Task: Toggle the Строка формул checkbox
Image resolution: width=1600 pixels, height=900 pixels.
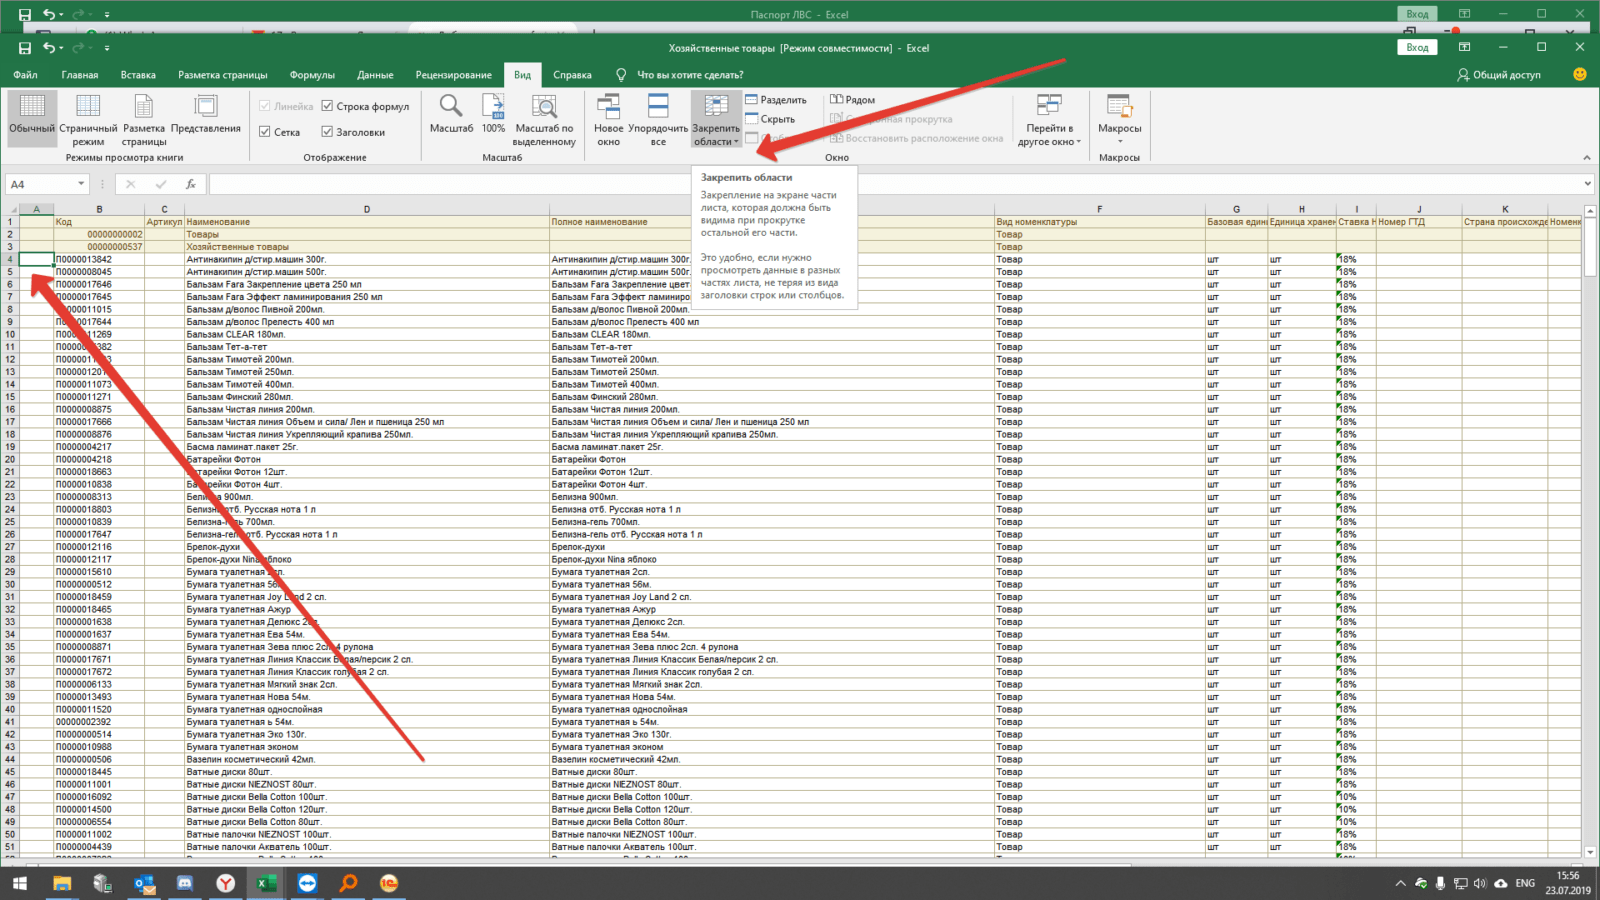Action: (x=327, y=106)
